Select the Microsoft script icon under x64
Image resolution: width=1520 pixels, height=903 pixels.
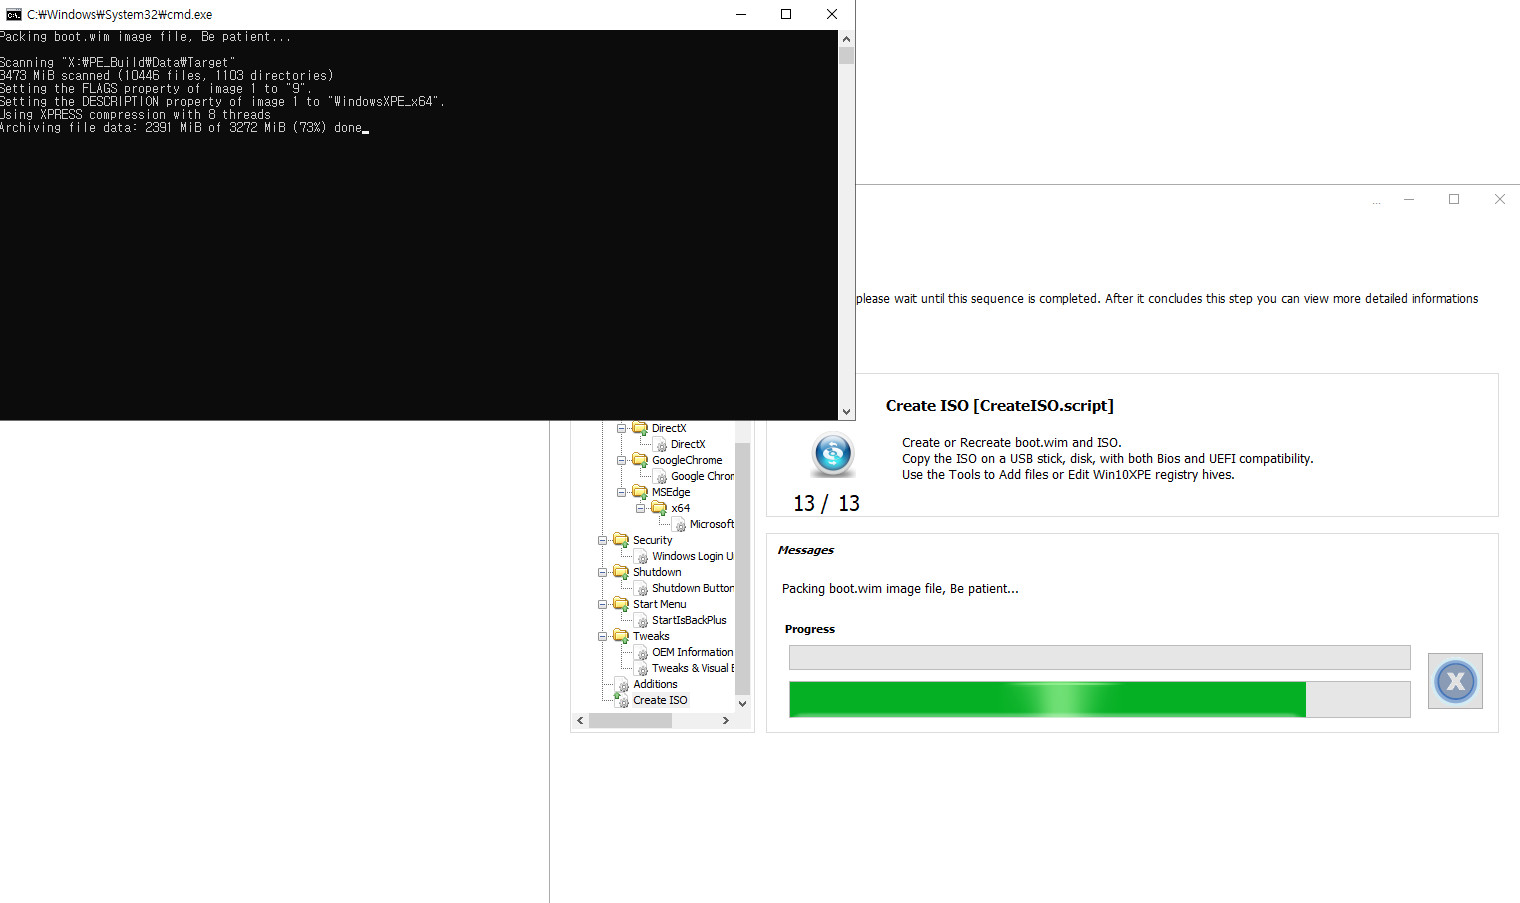point(680,525)
